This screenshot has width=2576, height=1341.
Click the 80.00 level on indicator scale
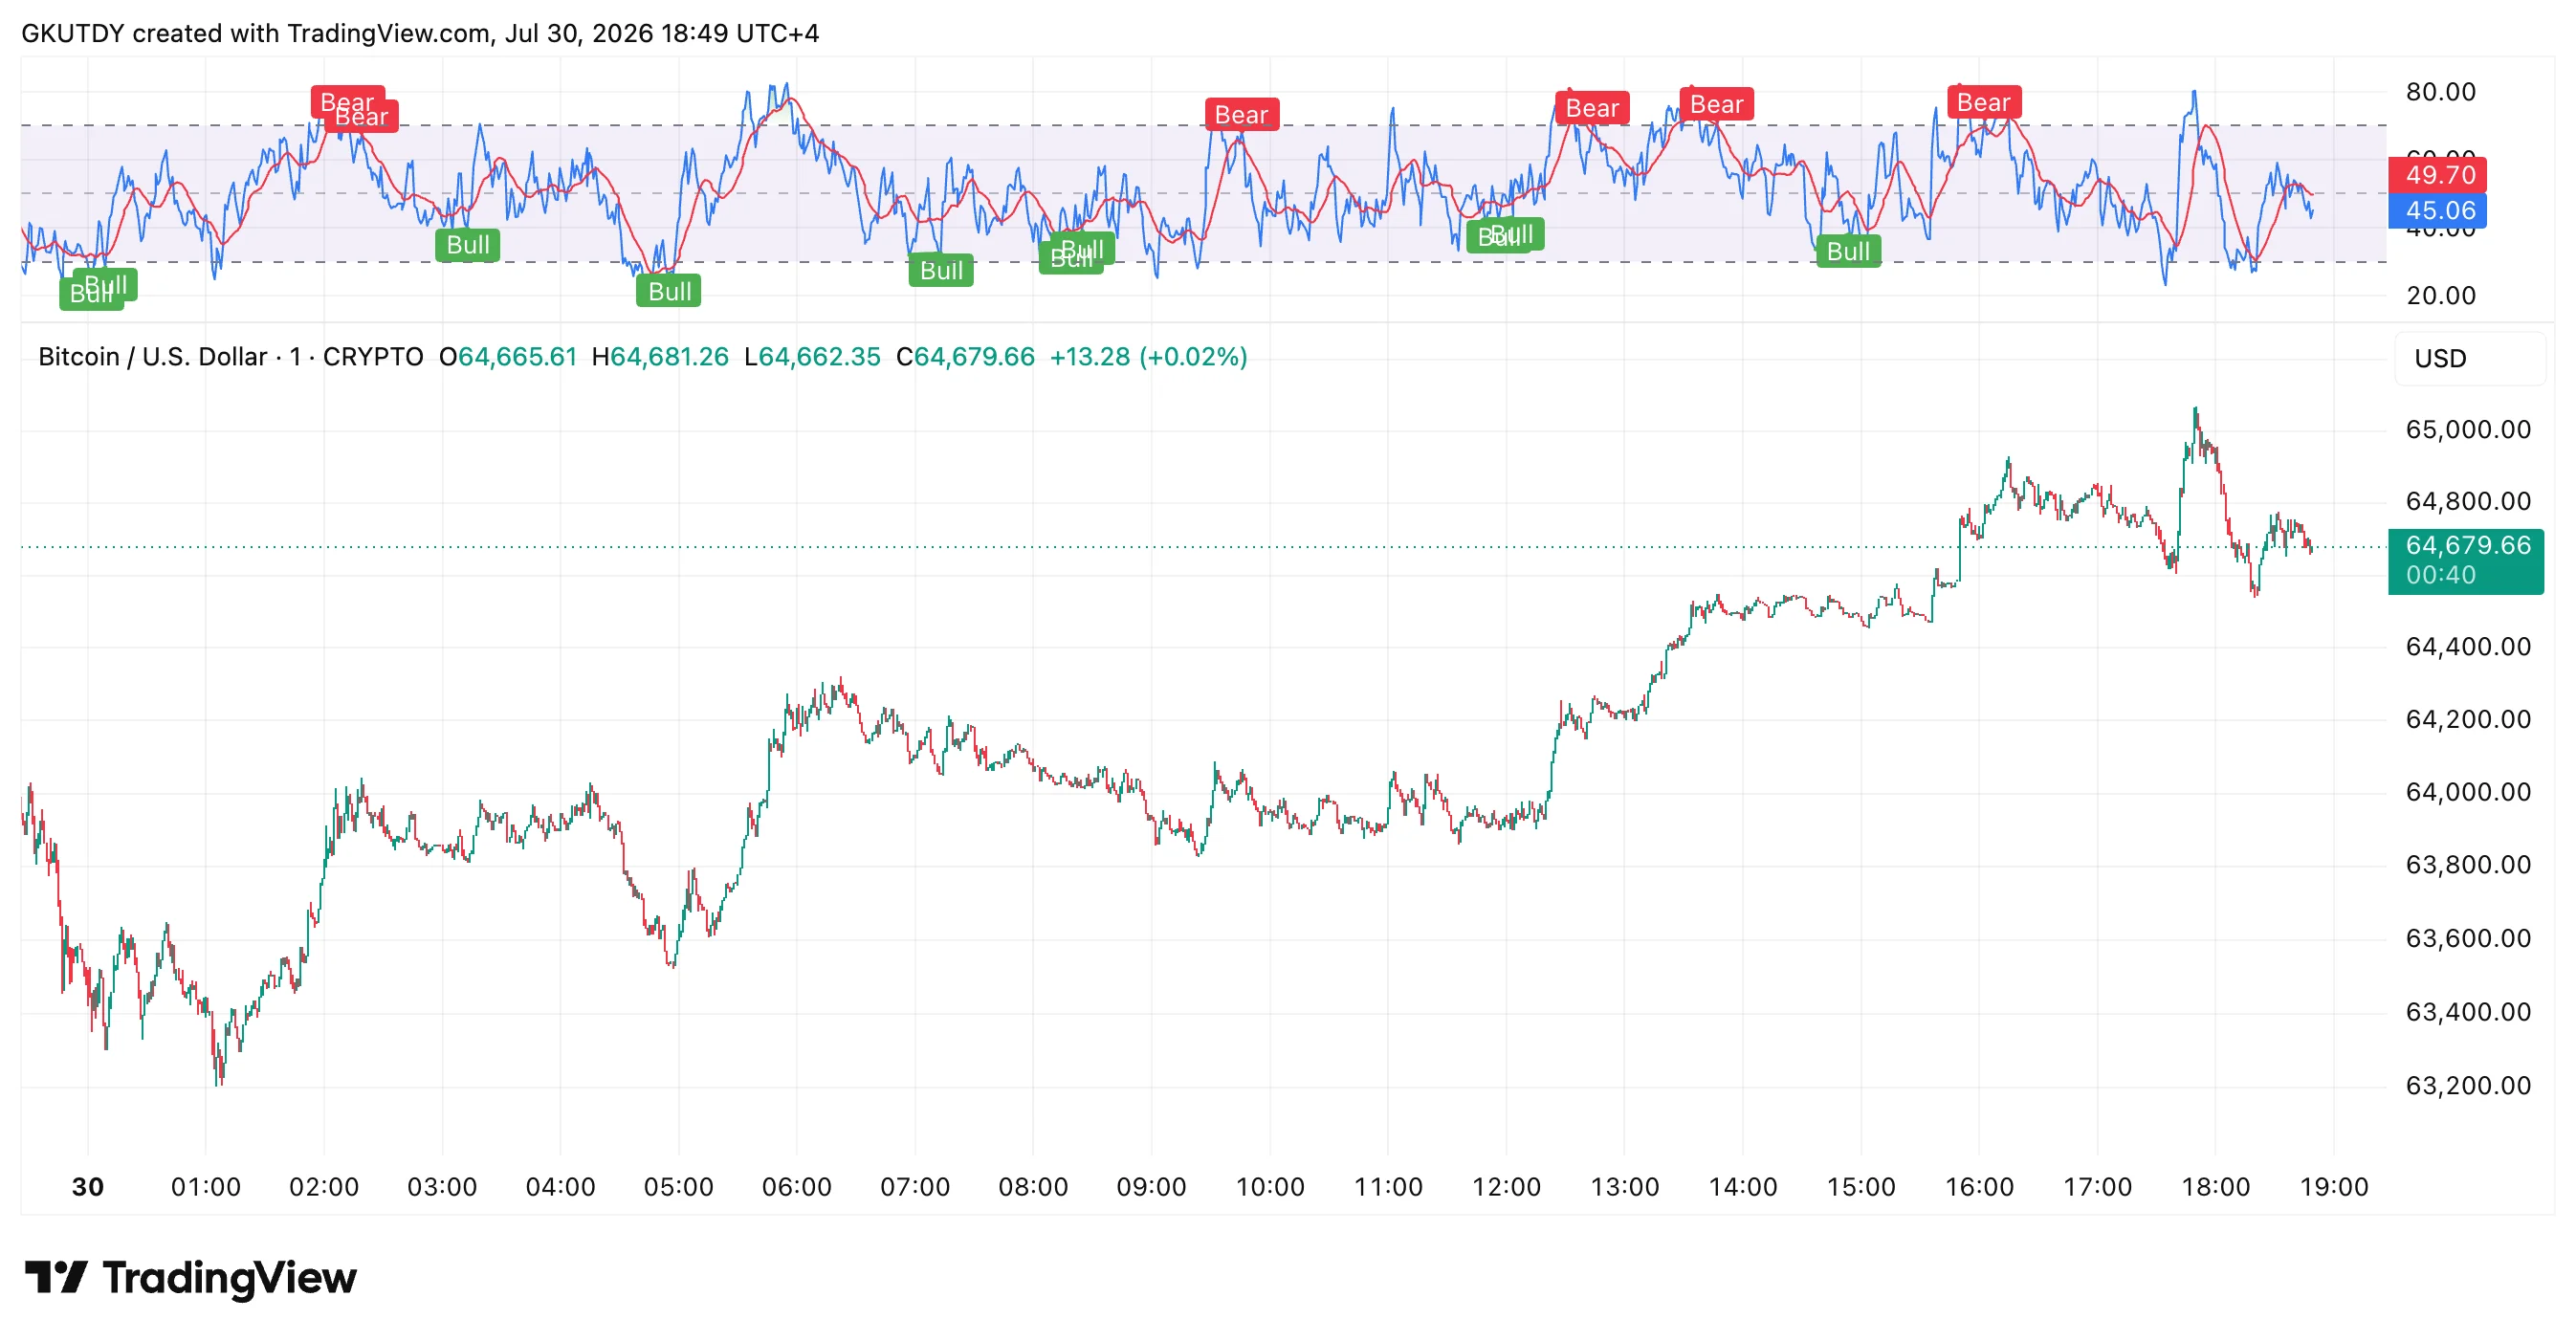pyautogui.click(x=2440, y=92)
